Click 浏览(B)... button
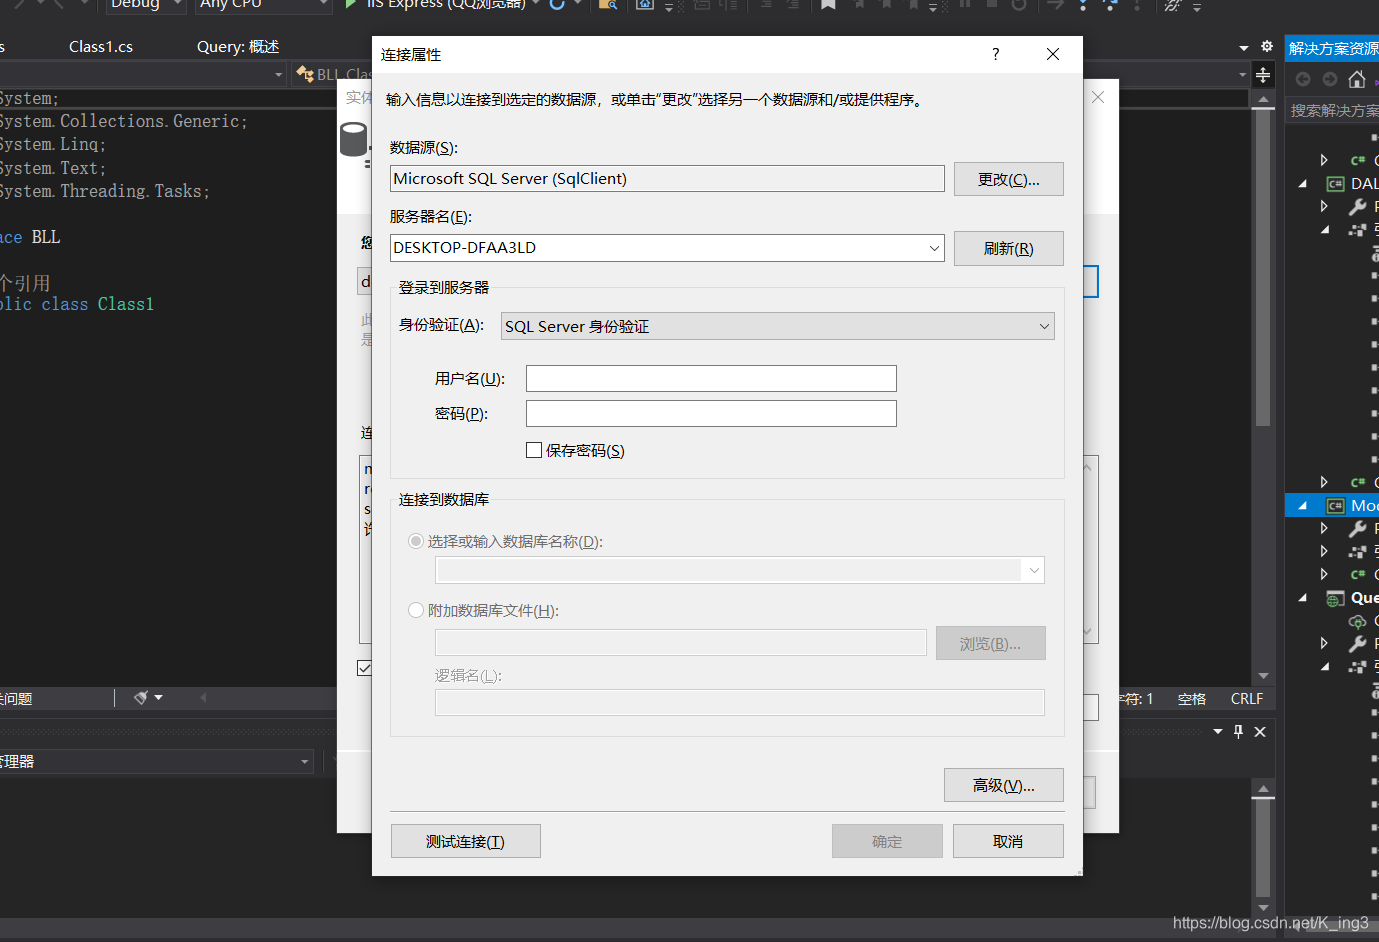The width and height of the screenshot is (1379, 942). point(990,643)
